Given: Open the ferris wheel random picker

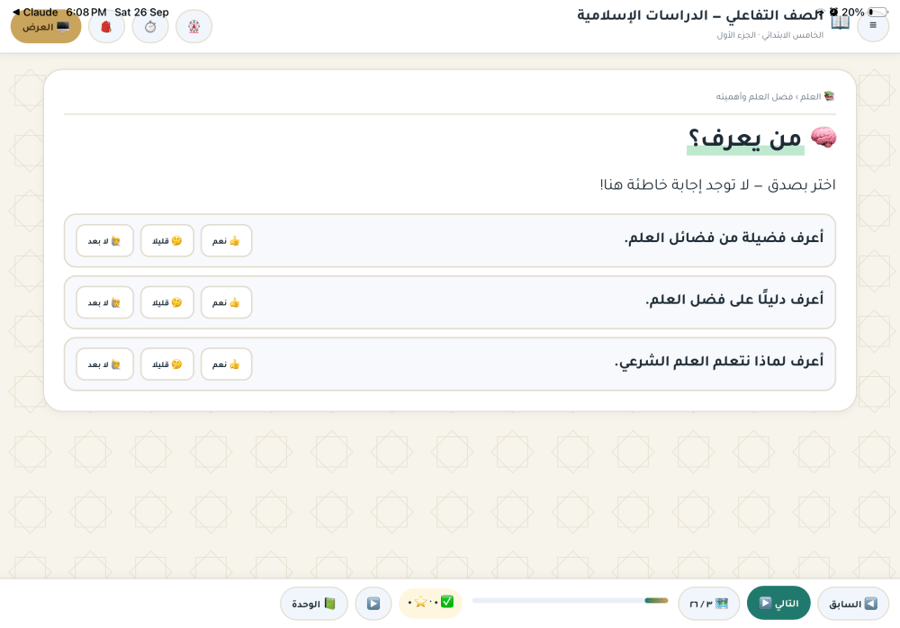Looking at the screenshot, I should tap(194, 27).
